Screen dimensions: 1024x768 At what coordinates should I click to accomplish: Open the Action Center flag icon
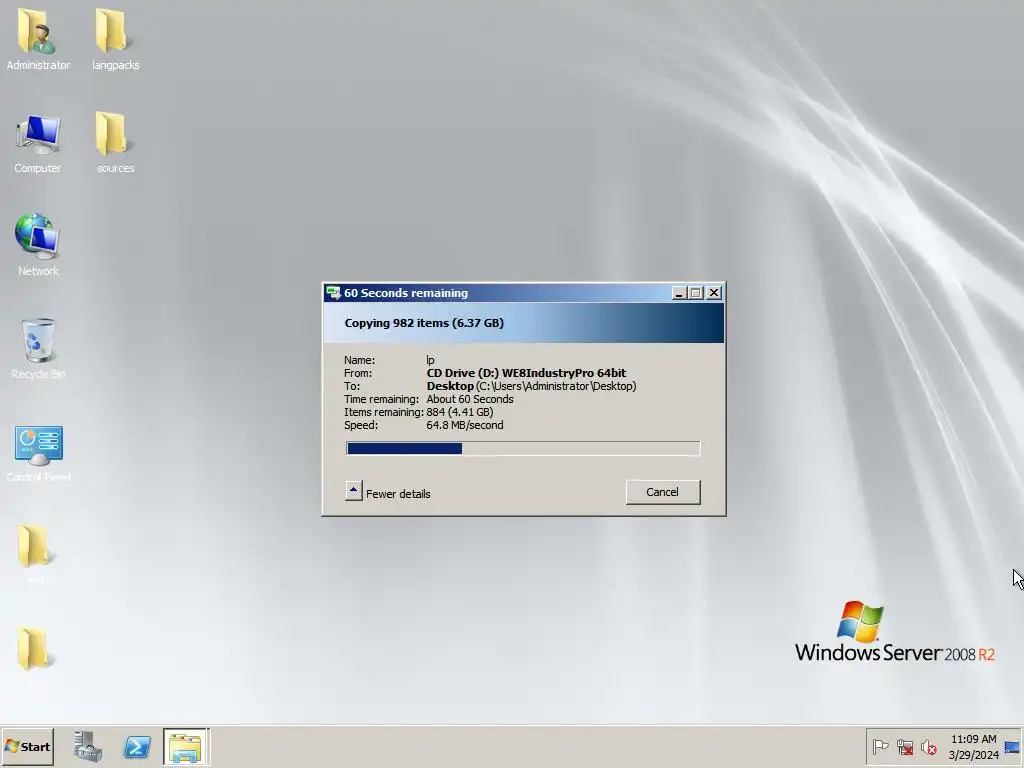click(880, 746)
